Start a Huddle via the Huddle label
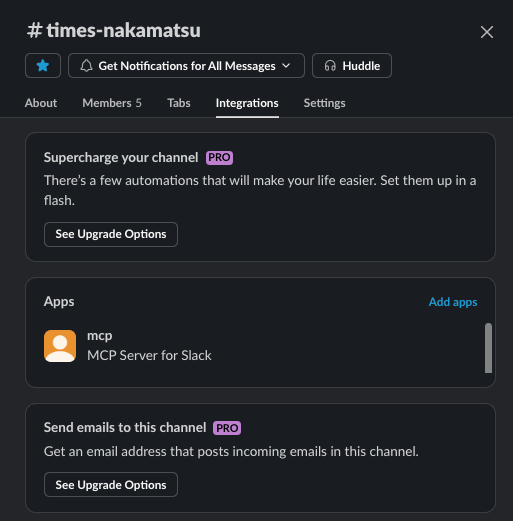This screenshot has height=521, width=513. [361, 66]
